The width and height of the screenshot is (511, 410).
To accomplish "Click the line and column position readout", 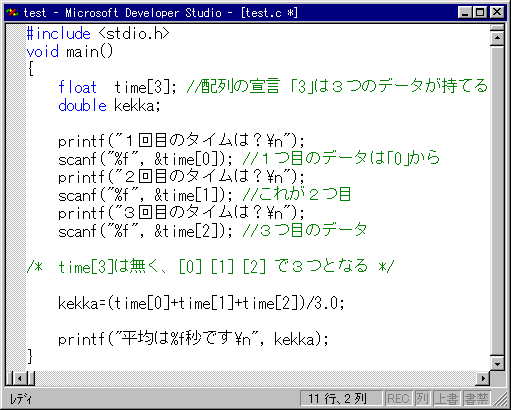I will coord(341,398).
